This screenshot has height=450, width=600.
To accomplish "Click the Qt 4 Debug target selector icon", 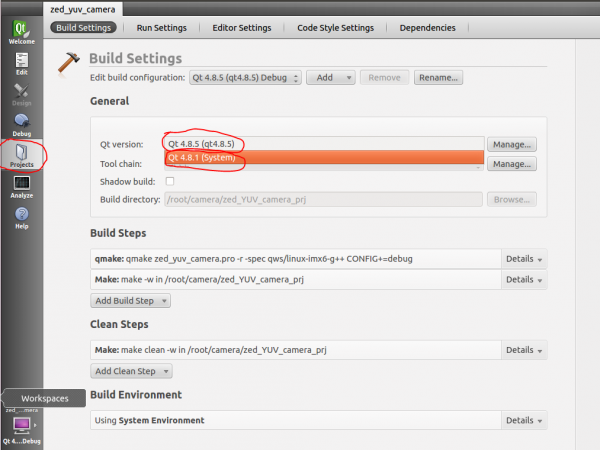I will 21,427.
